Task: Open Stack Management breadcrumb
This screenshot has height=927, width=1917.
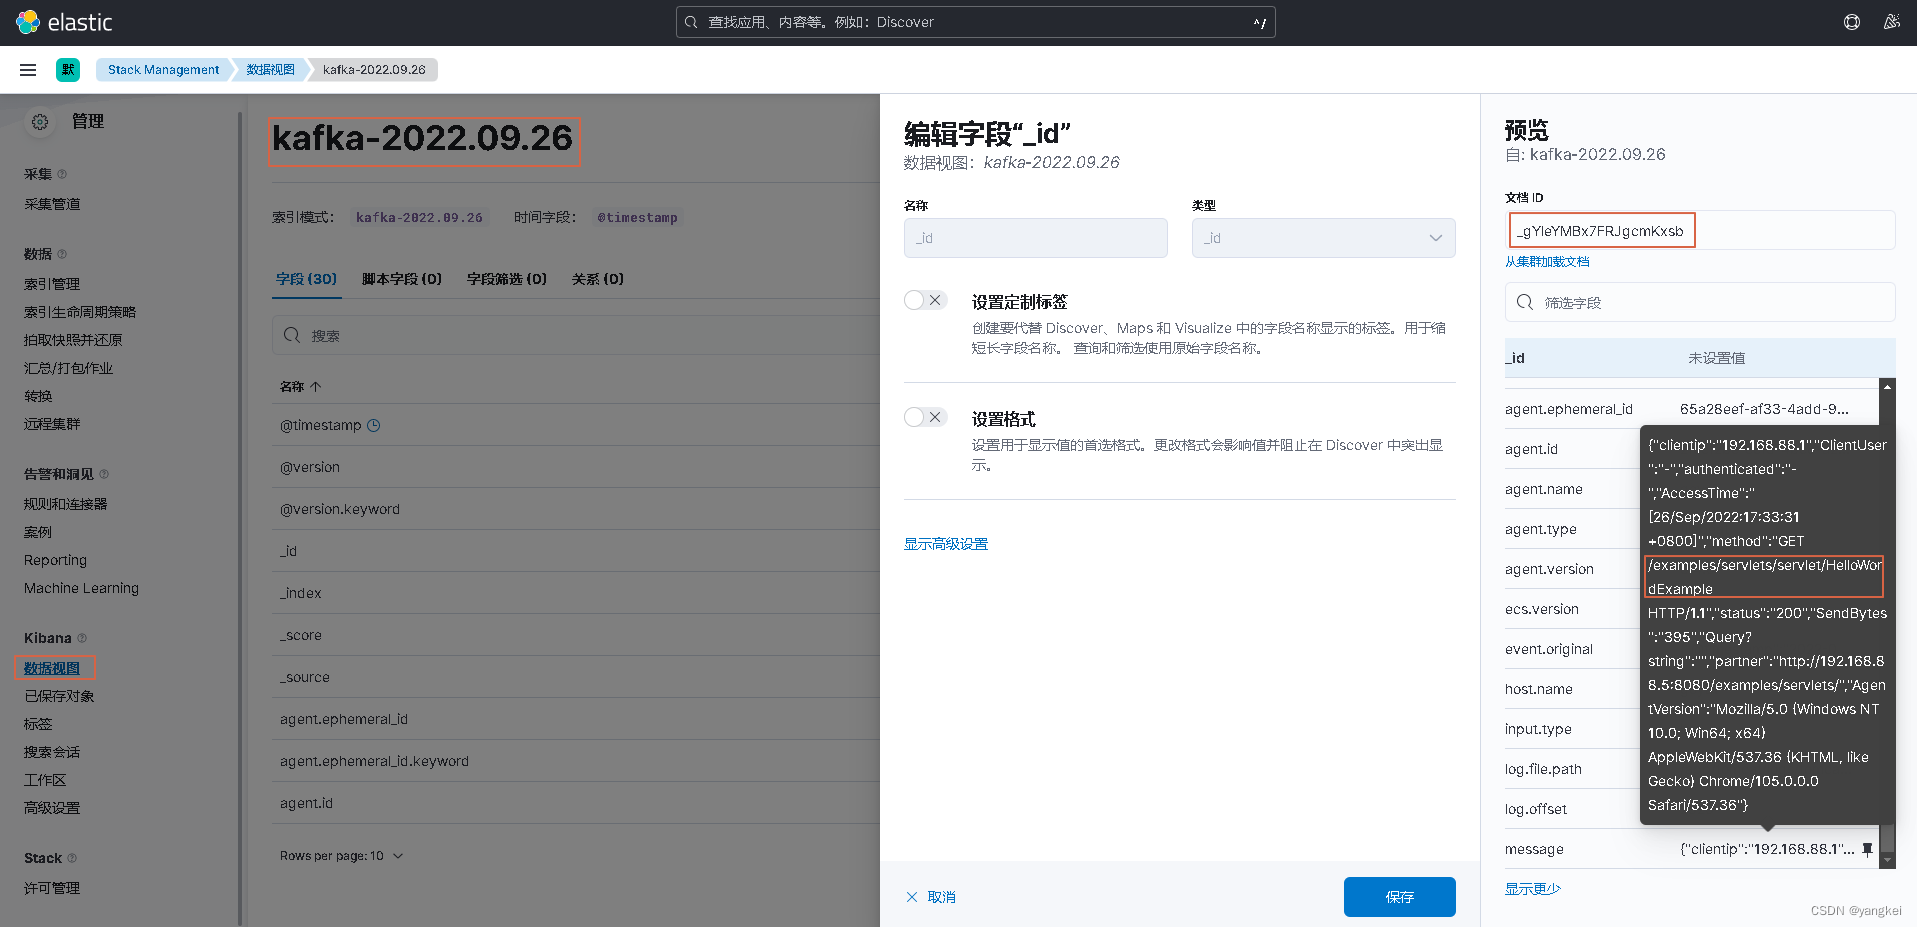Action: pyautogui.click(x=164, y=70)
